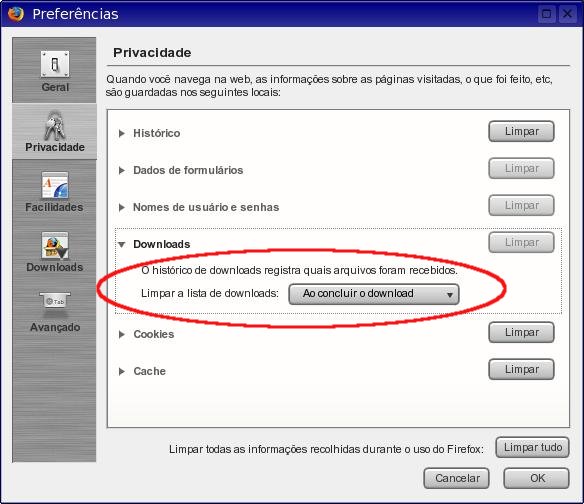The width and height of the screenshot is (584, 504).
Task: Expand Dados de formulários section
Action: click(121, 170)
